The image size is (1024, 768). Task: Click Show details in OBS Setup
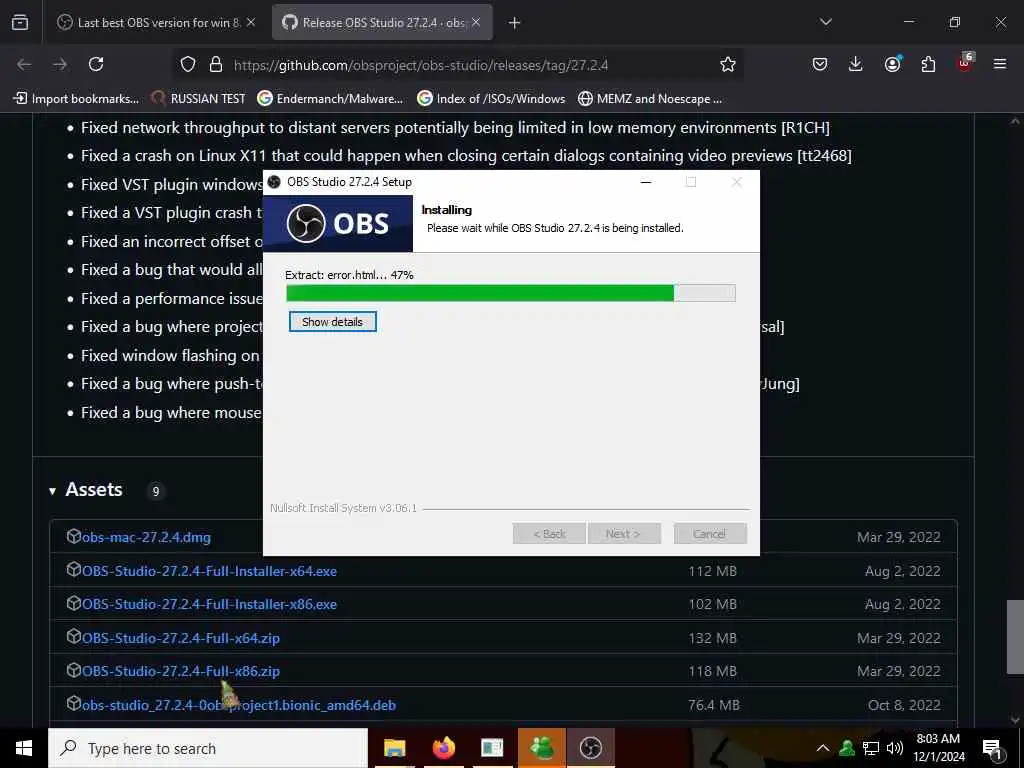(x=332, y=321)
